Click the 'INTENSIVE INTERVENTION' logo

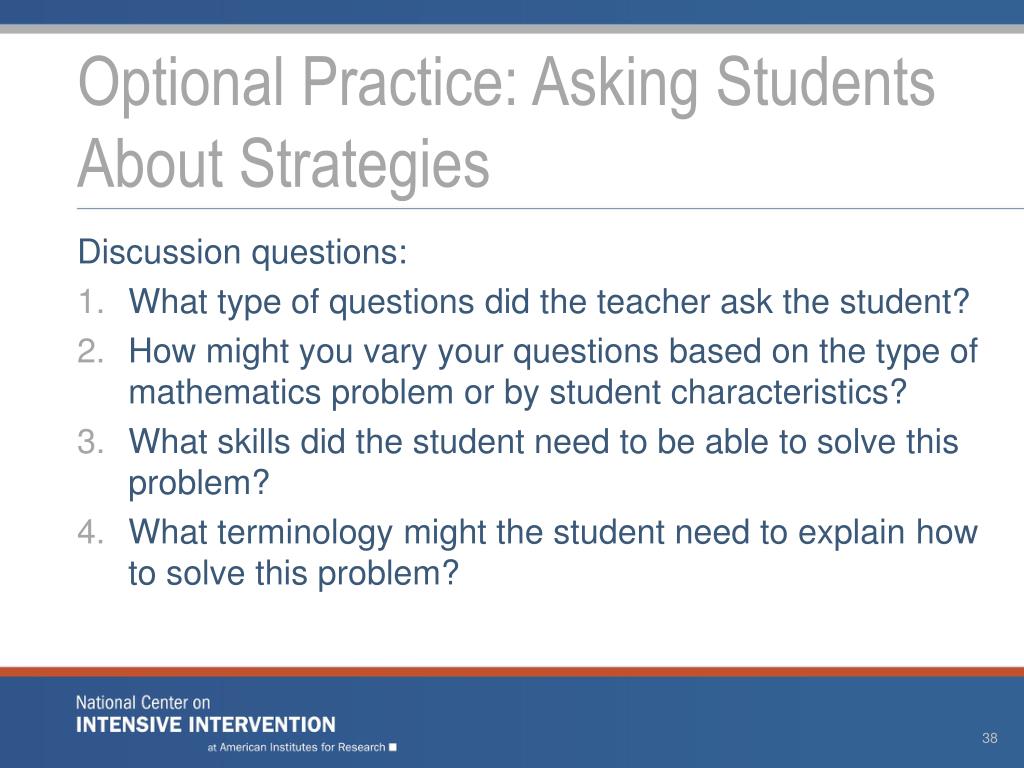point(206,725)
